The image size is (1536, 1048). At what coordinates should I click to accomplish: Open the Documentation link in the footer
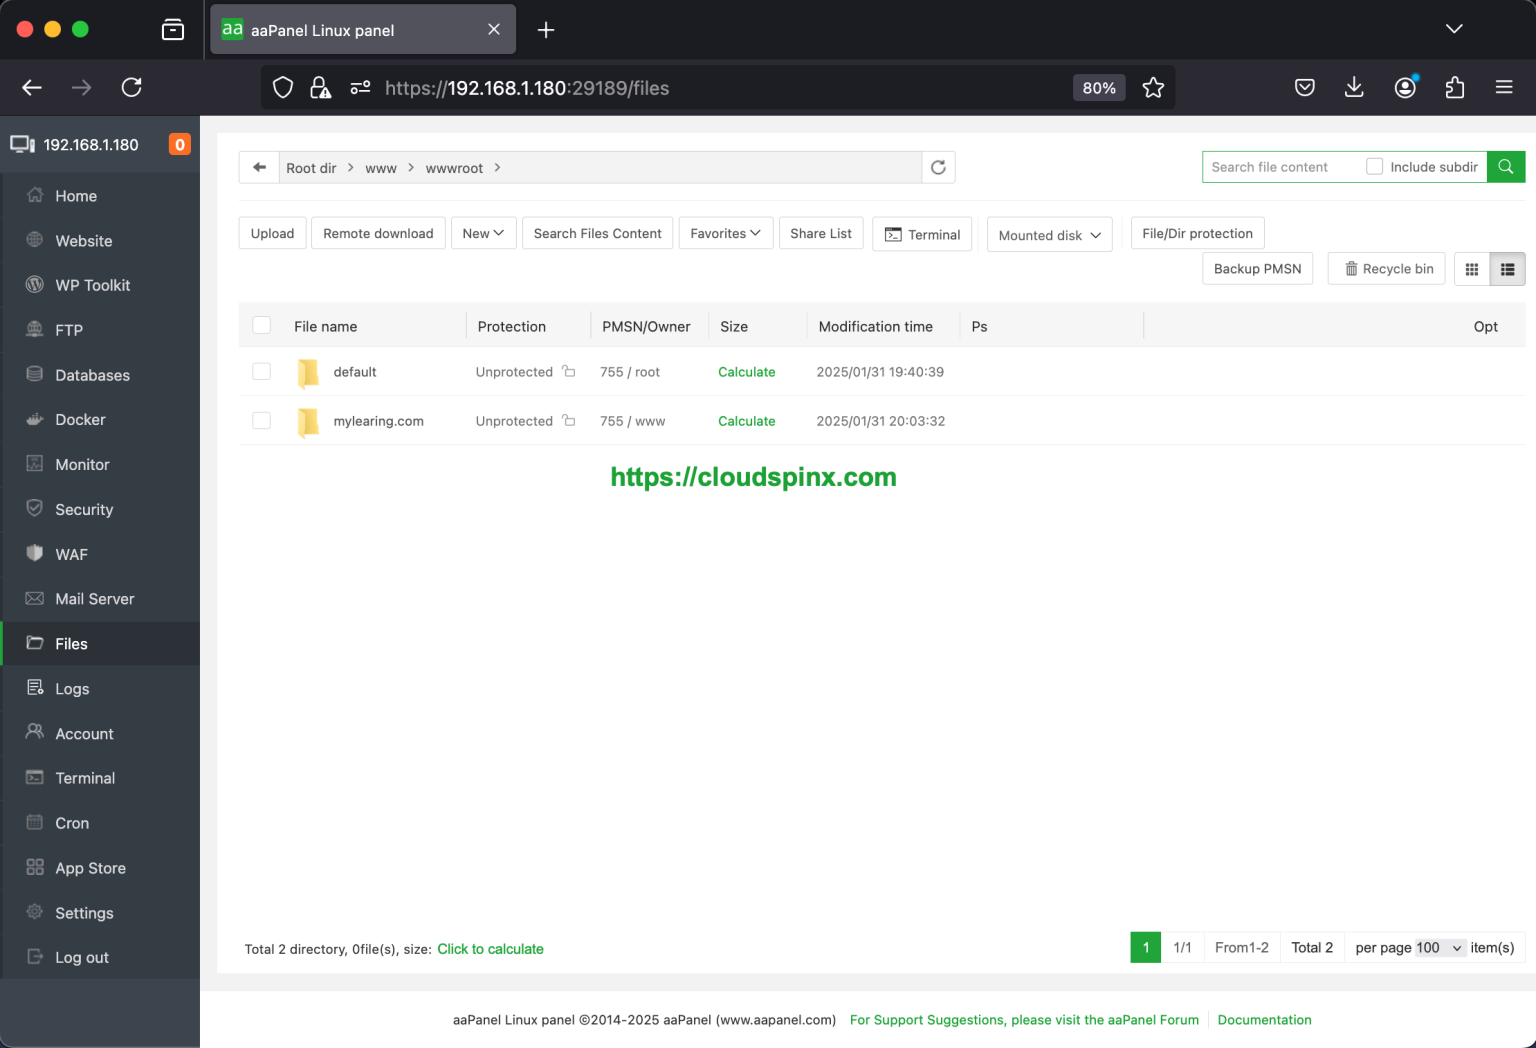point(1264,1019)
